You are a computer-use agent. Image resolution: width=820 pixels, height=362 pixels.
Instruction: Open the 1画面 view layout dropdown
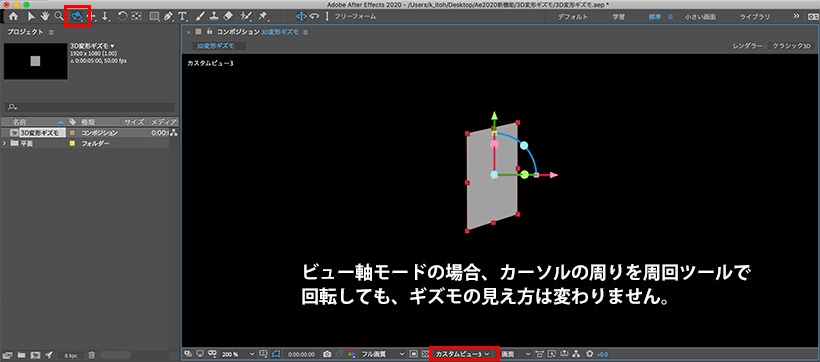pos(516,354)
